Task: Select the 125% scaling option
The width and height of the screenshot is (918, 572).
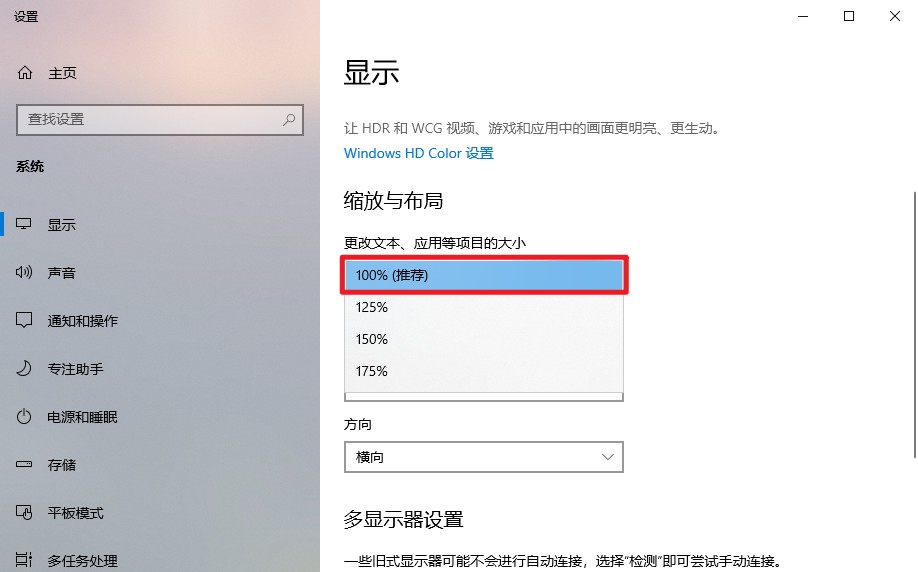Action: click(484, 307)
